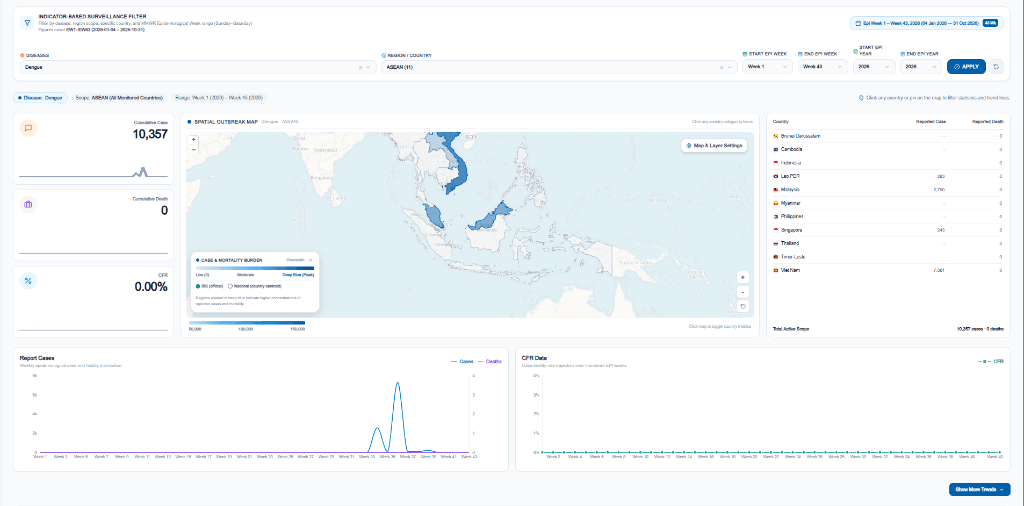Close the Case & Mortality Burden legend

(x=311, y=260)
